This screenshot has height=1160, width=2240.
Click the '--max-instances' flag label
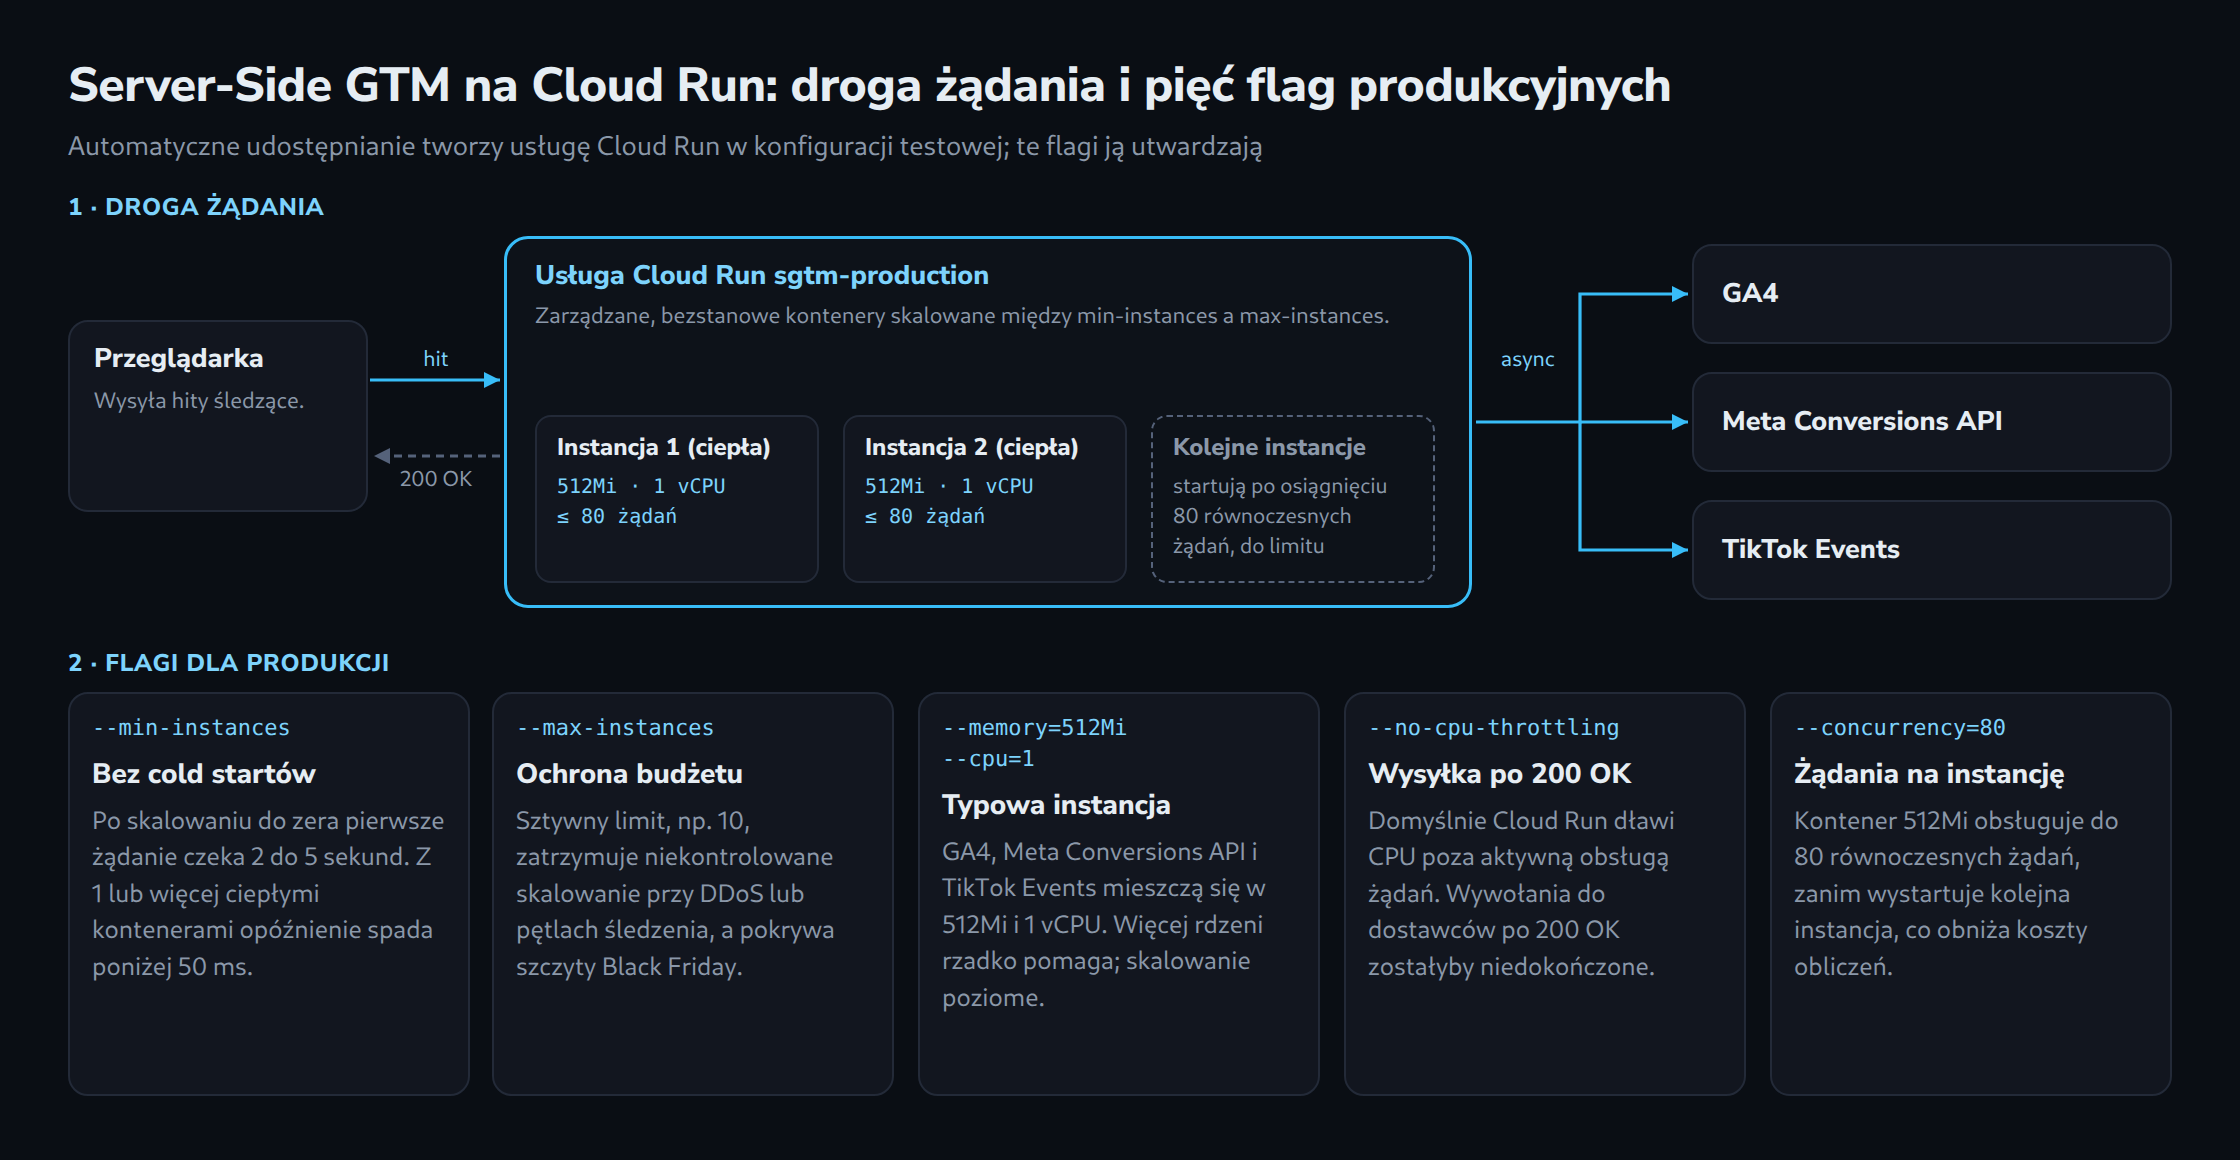[x=615, y=728]
